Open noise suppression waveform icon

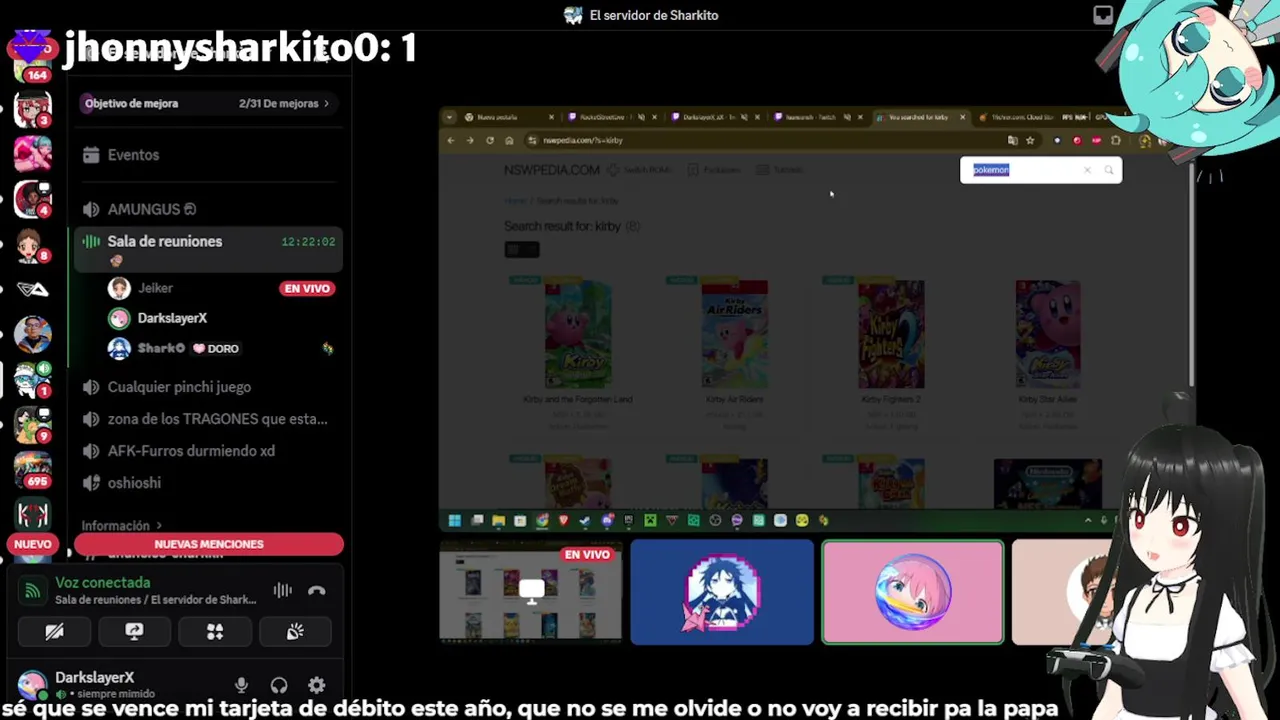pyautogui.click(x=283, y=590)
